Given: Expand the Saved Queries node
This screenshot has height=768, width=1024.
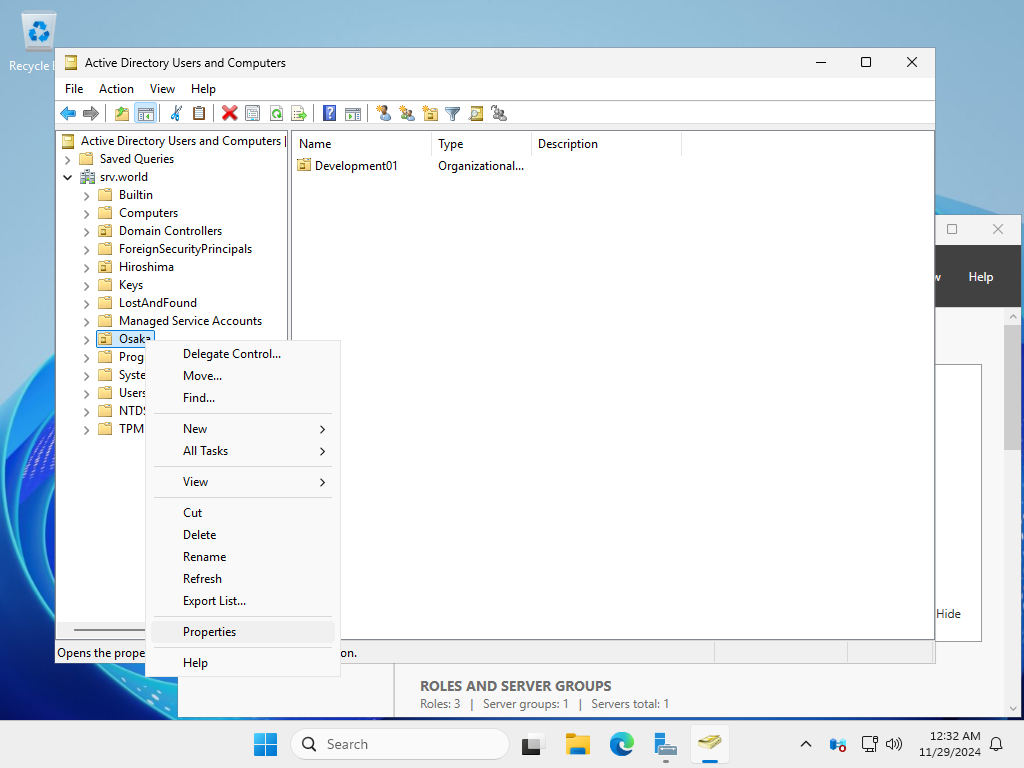Looking at the screenshot, I should [x=67, y=159].
